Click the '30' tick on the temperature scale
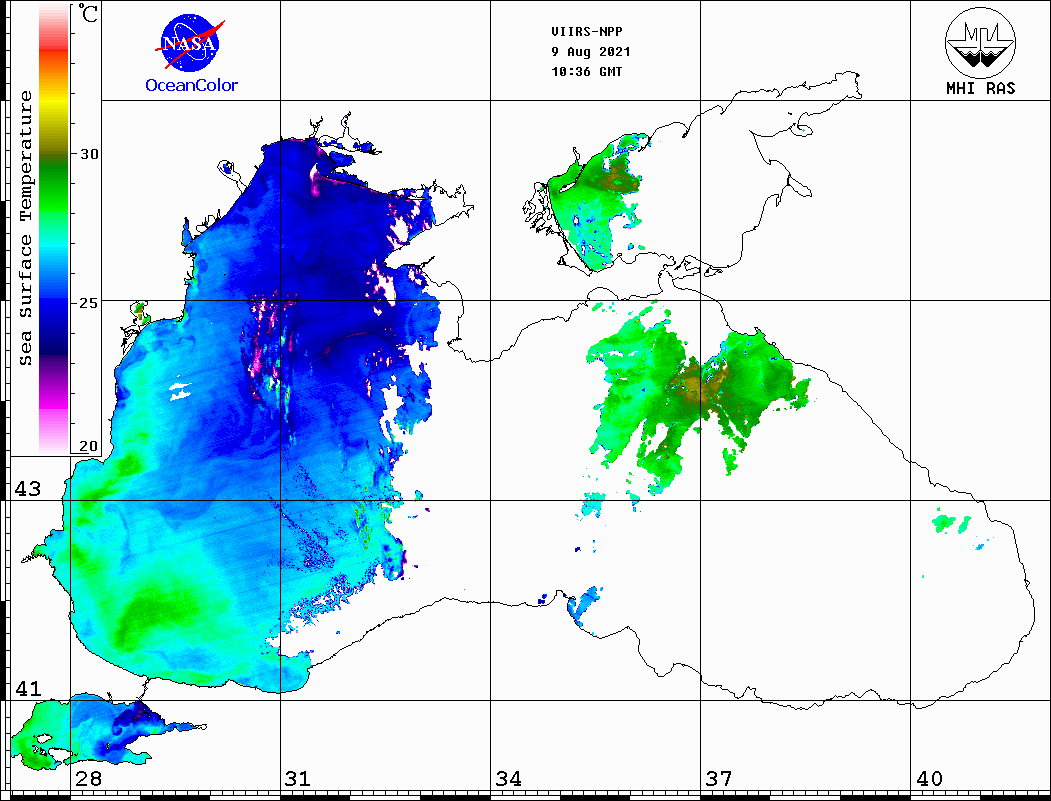Image resolution: width=1051 pixels, height=801 pixels. (89, 153)
